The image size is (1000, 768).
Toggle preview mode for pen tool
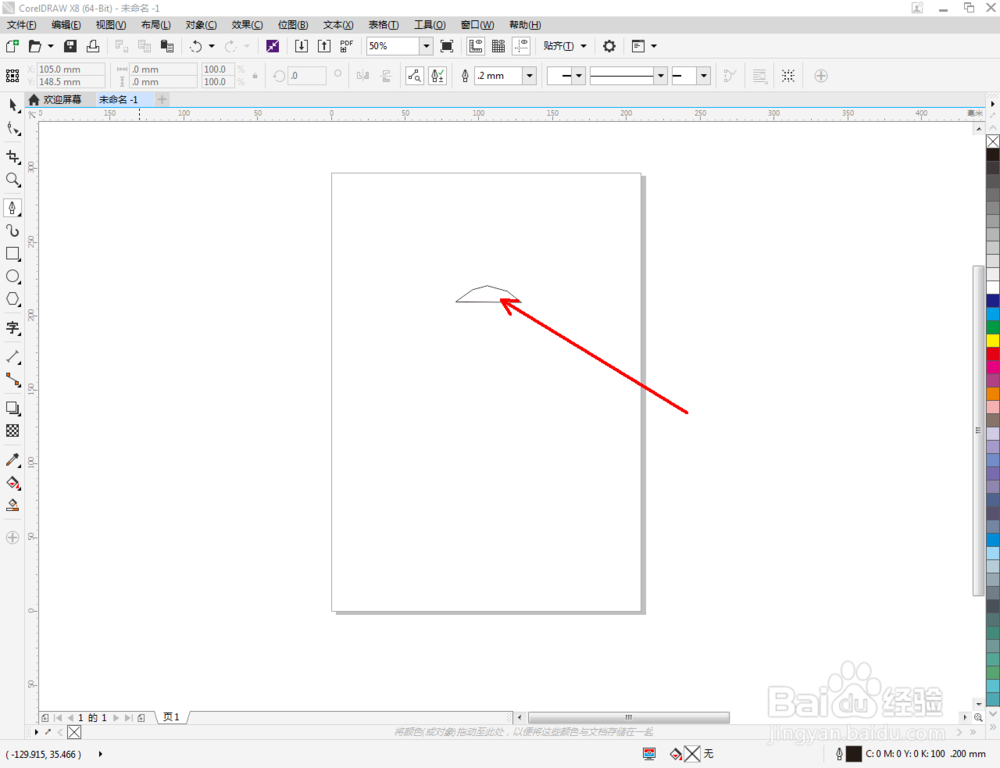pos(415,76)
